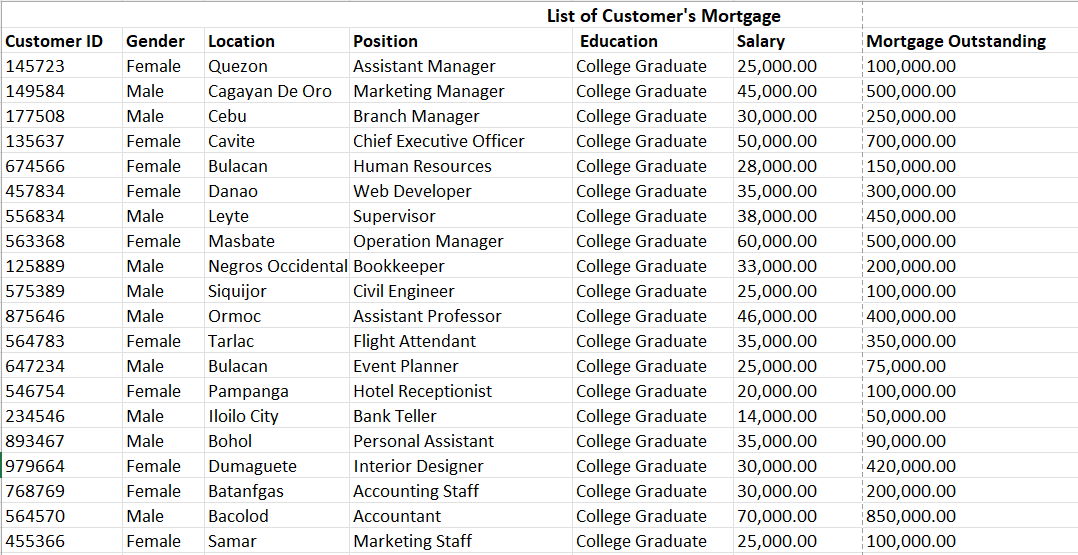Click the 'Location' header cell
Viewport: 1078px width, 555px height.
tap(241, 41)
